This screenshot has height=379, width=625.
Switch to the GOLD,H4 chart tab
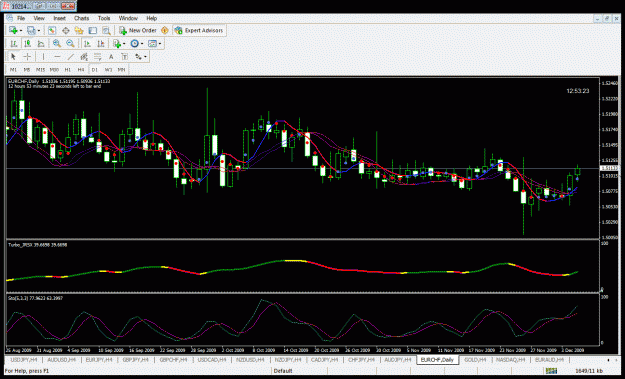(x=475, y=360)
